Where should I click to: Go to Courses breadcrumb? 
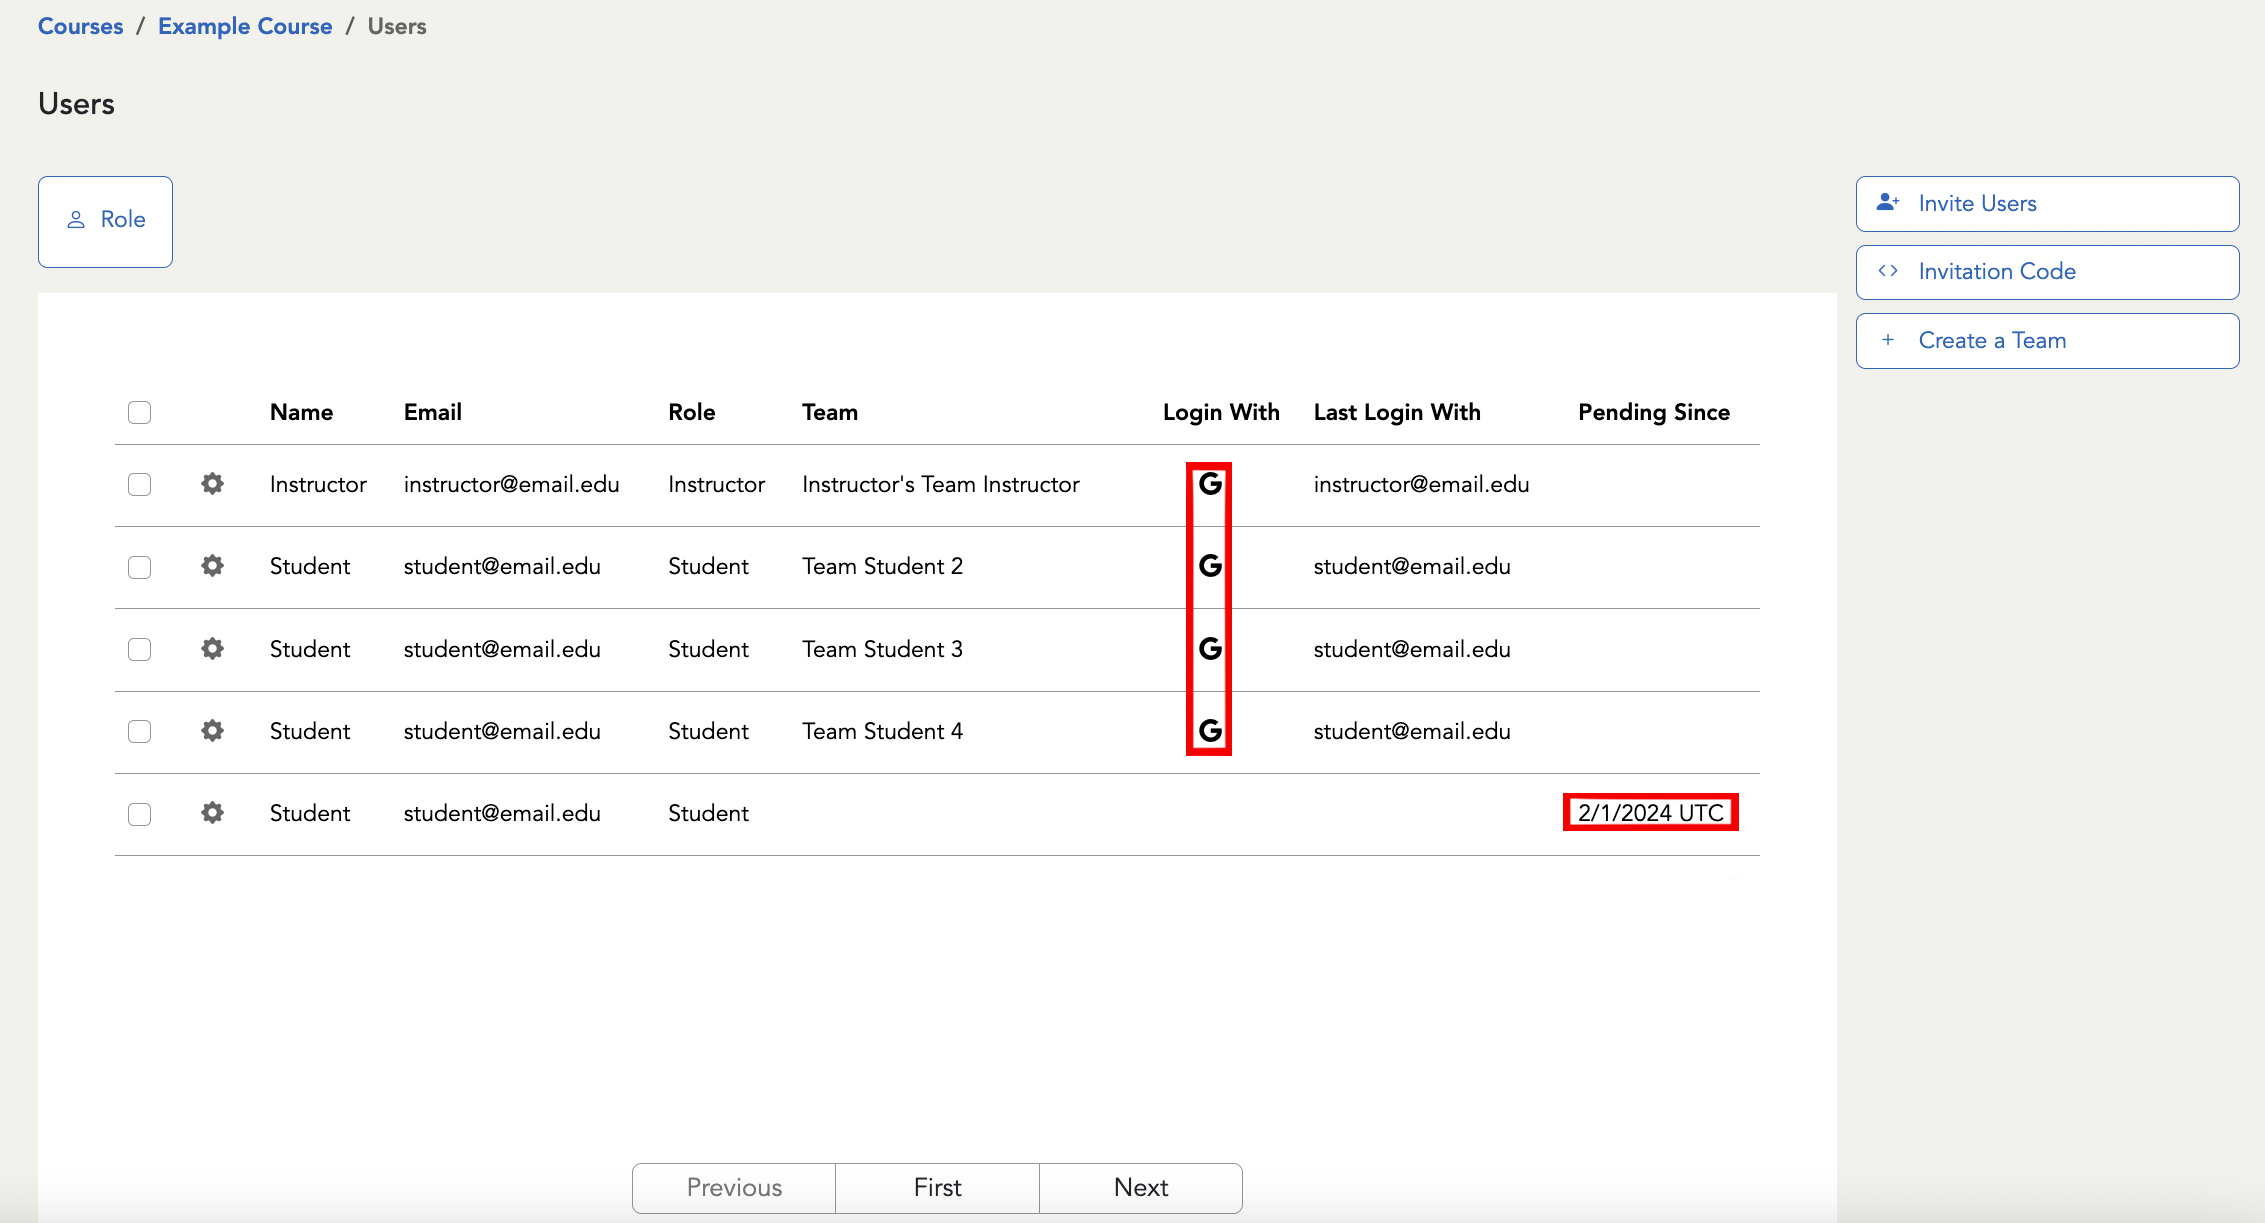coord(80,27)
